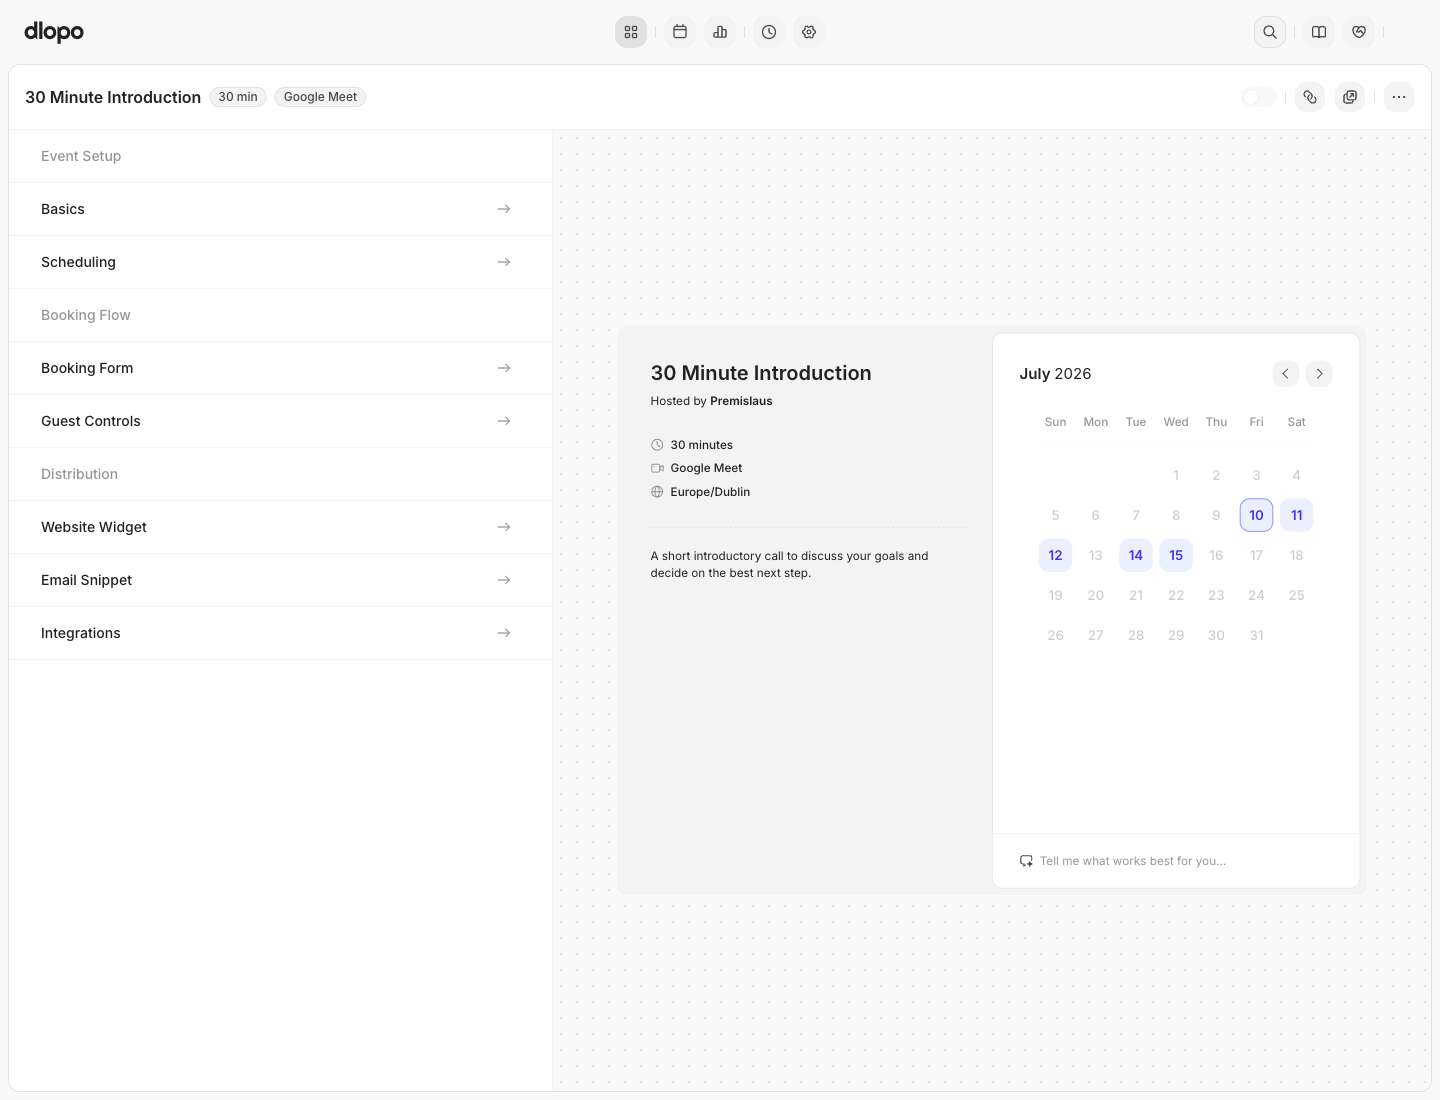This screenshot has width=1440, height=1100.
Task: Select July 12 in the calendar
Action: tap(1055, 555)
